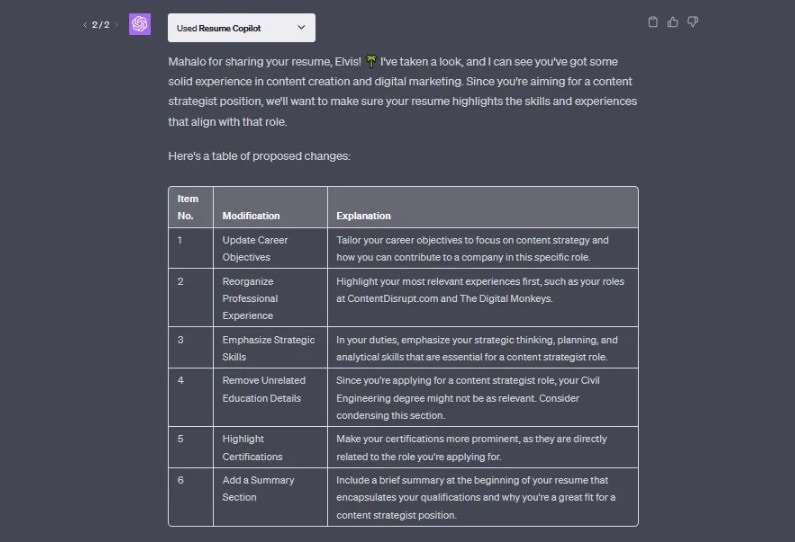
Task: Select the Explanation column header
Action: point(363,215)
